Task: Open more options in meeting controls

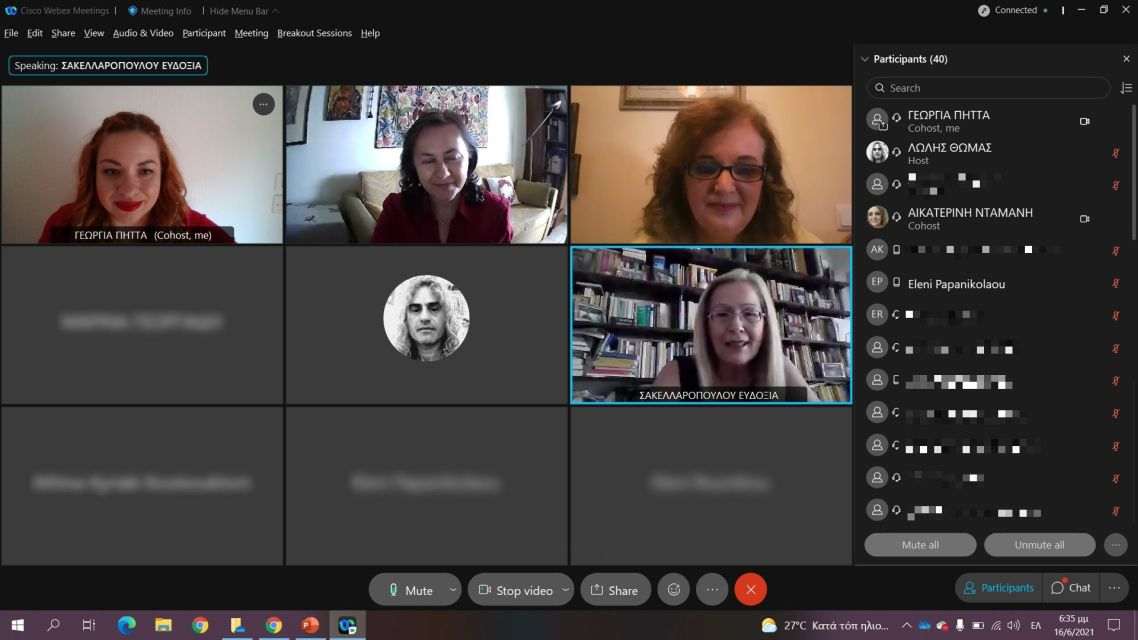Action: point(712,590)
